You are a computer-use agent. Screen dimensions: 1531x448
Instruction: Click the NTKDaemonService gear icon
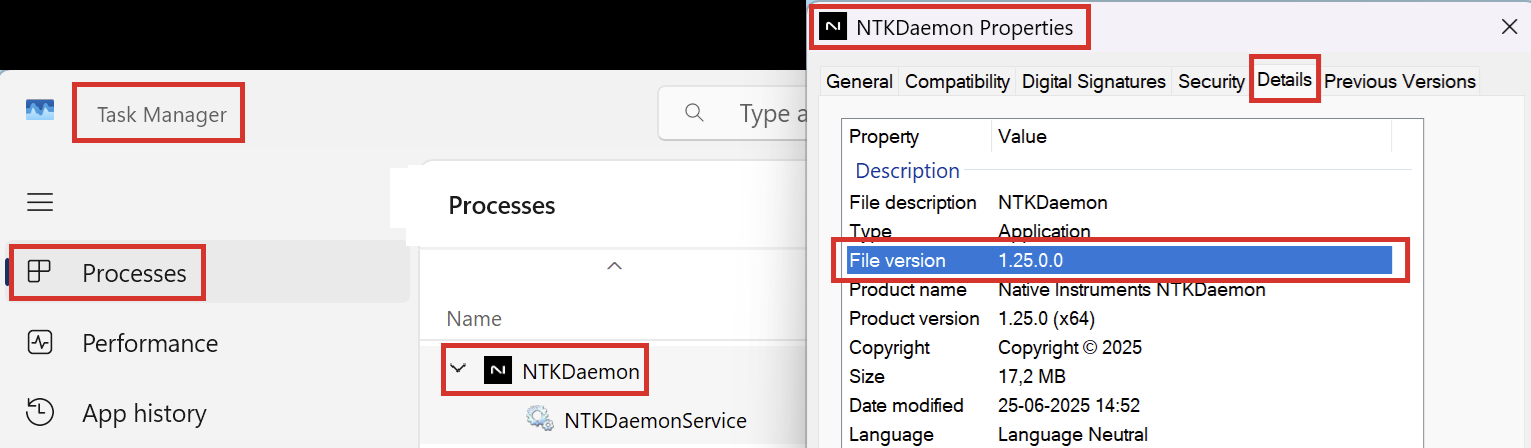click(540, 420)
